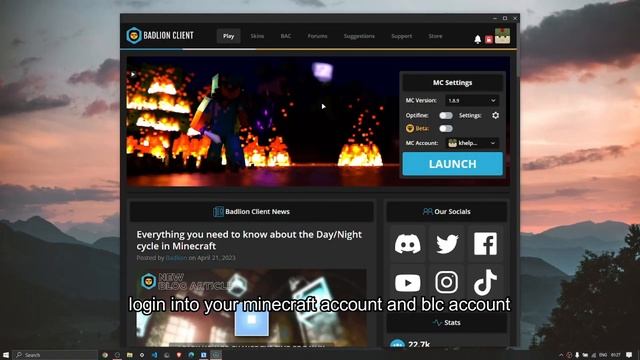Play the banner video with its play arrow

click(x=133, y=74)
